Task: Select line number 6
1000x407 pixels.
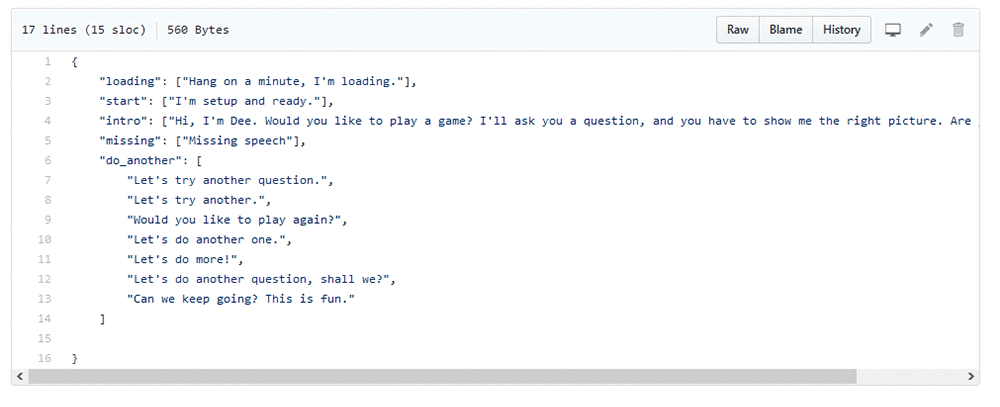Action: [x=48, y=160]
